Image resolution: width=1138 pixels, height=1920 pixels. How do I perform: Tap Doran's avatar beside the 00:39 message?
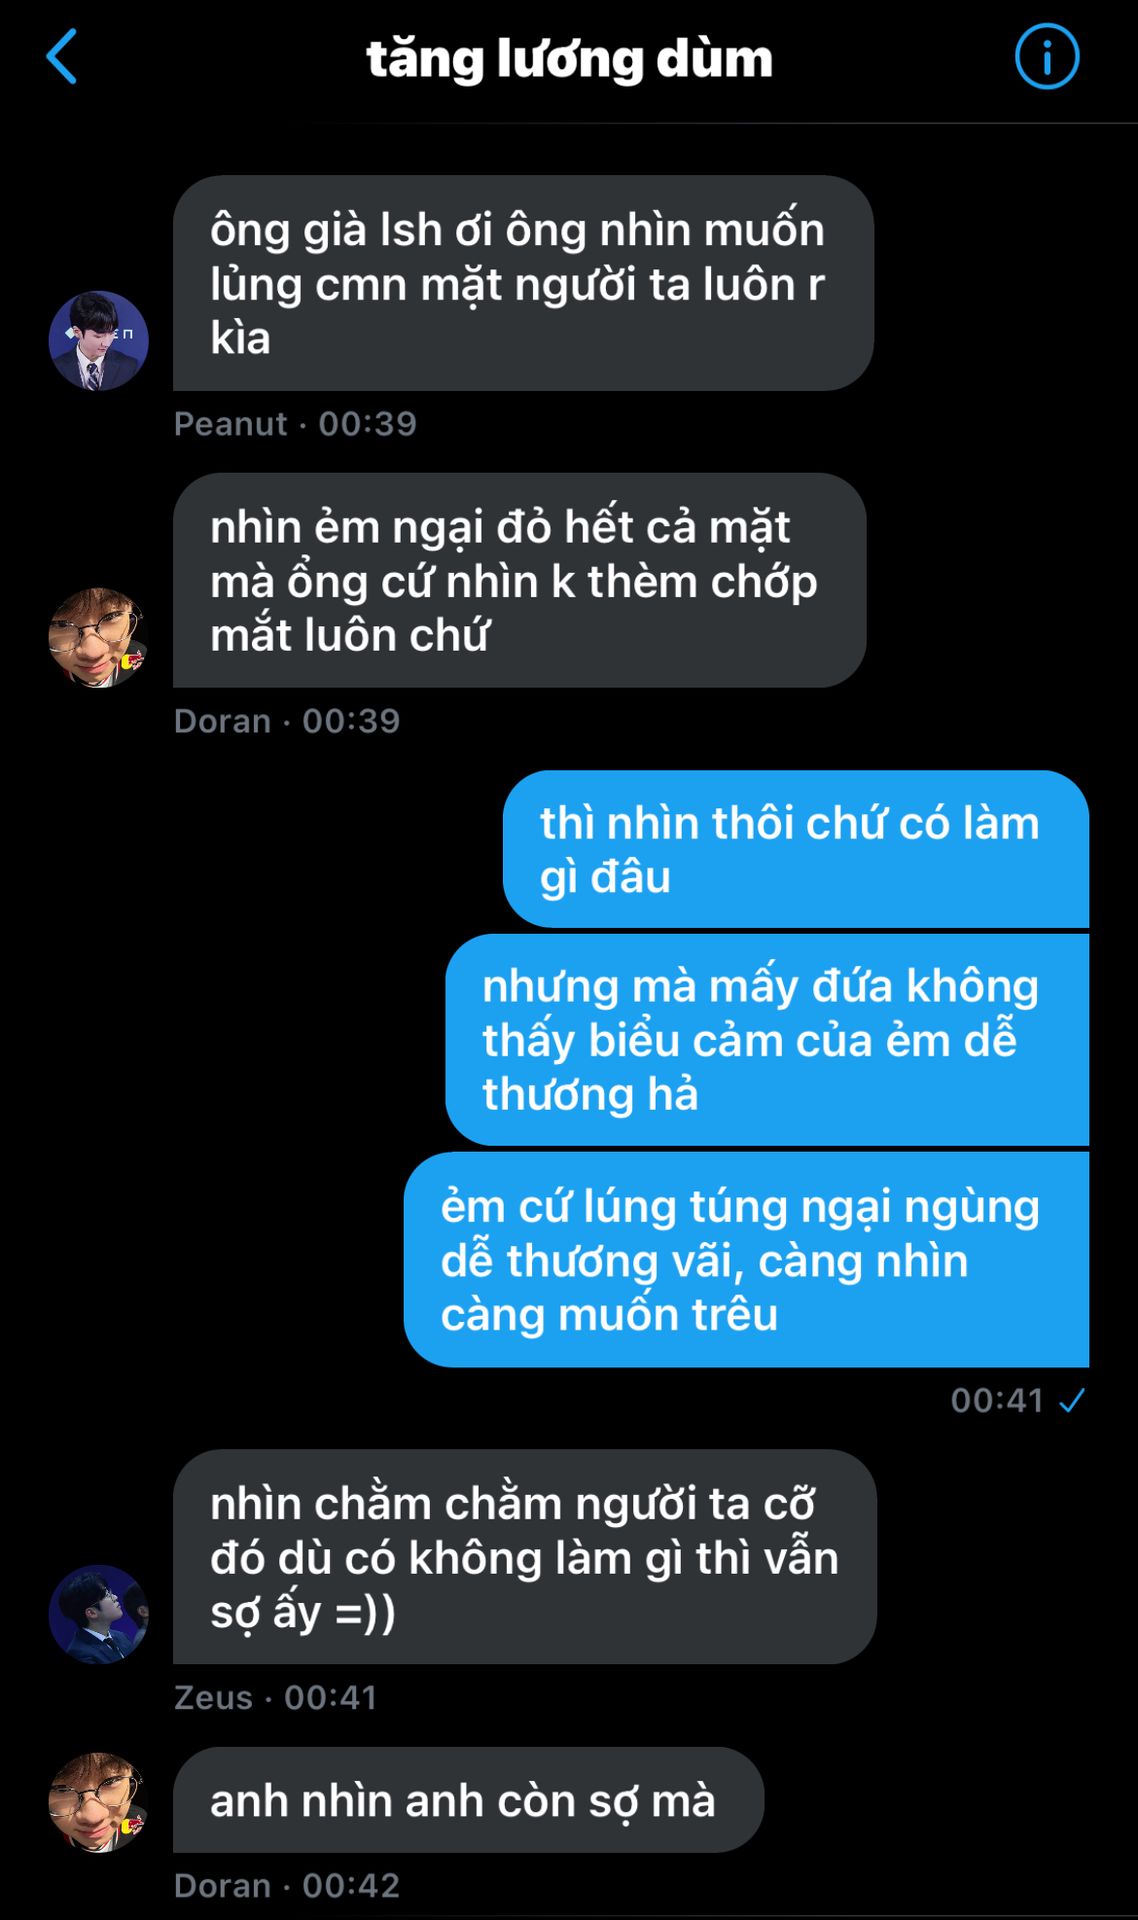[x=98, y=637]
